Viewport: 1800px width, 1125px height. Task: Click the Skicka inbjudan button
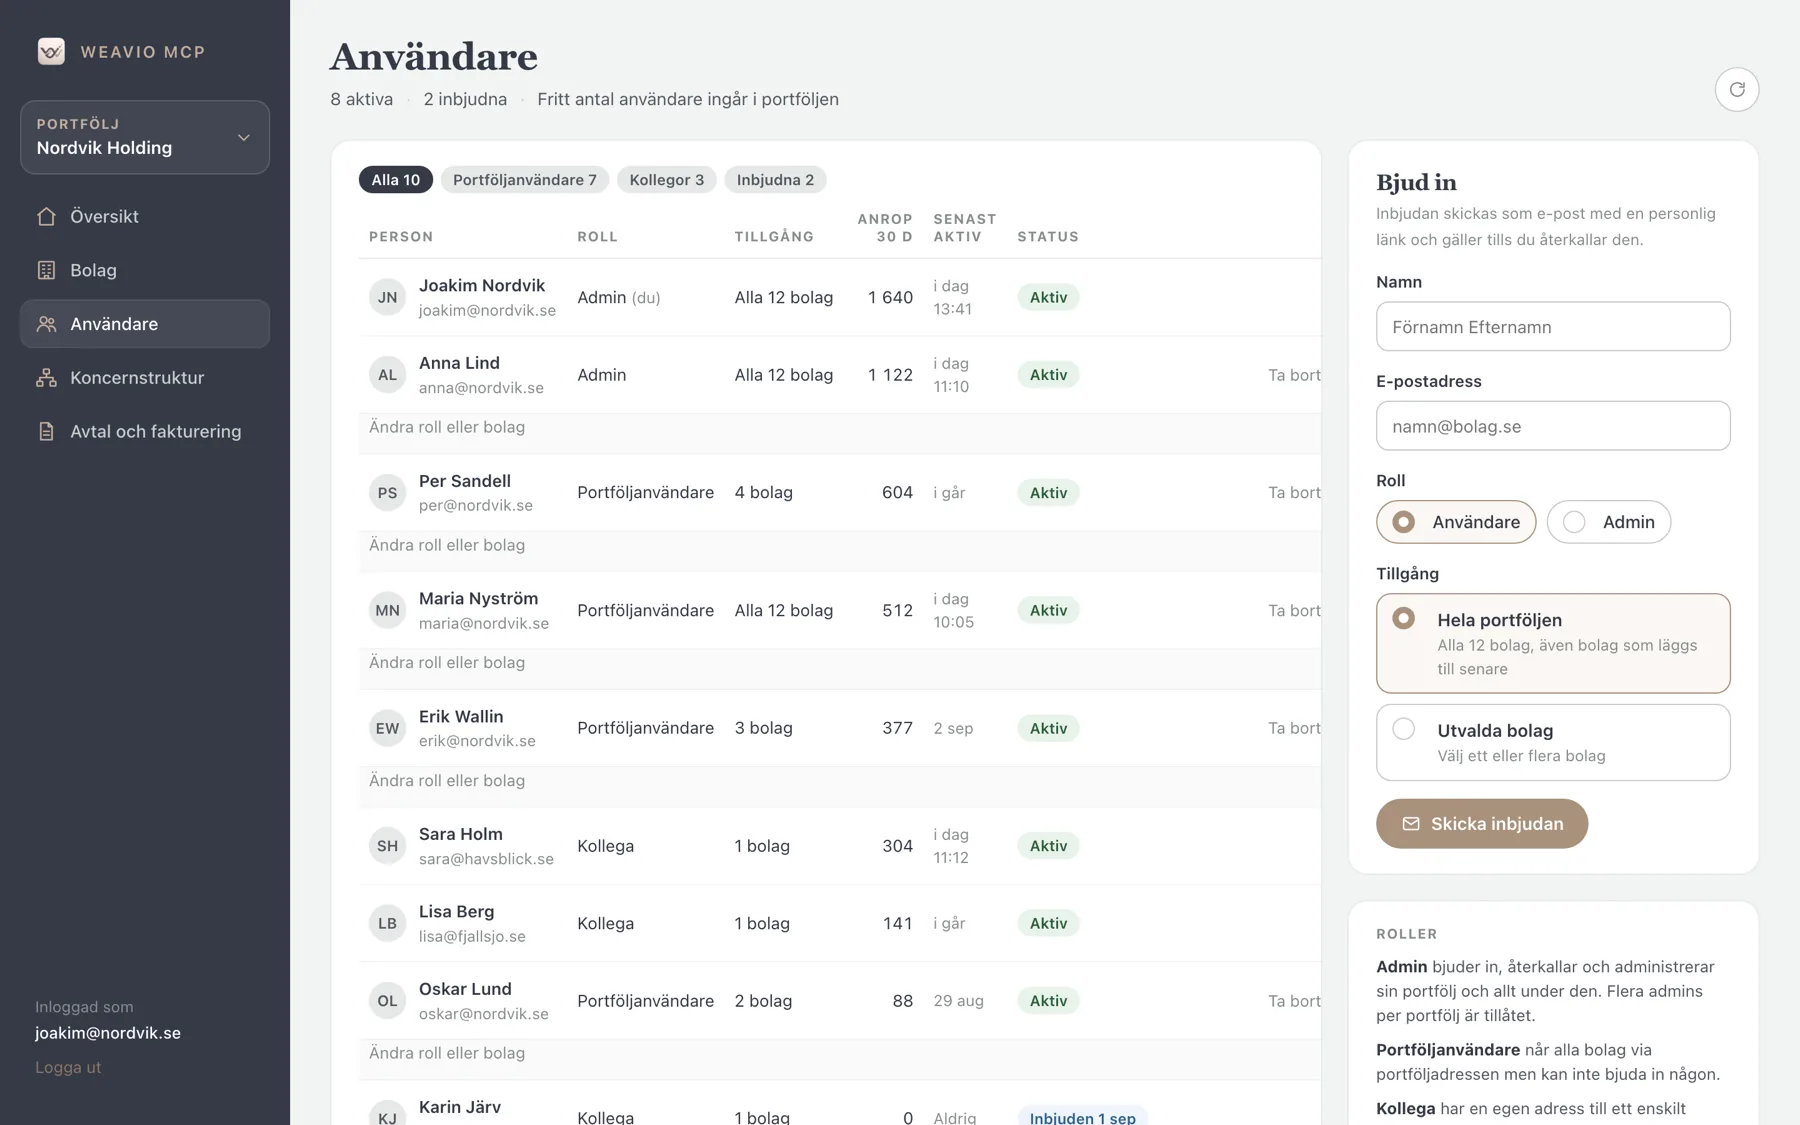pos(1482,824)
